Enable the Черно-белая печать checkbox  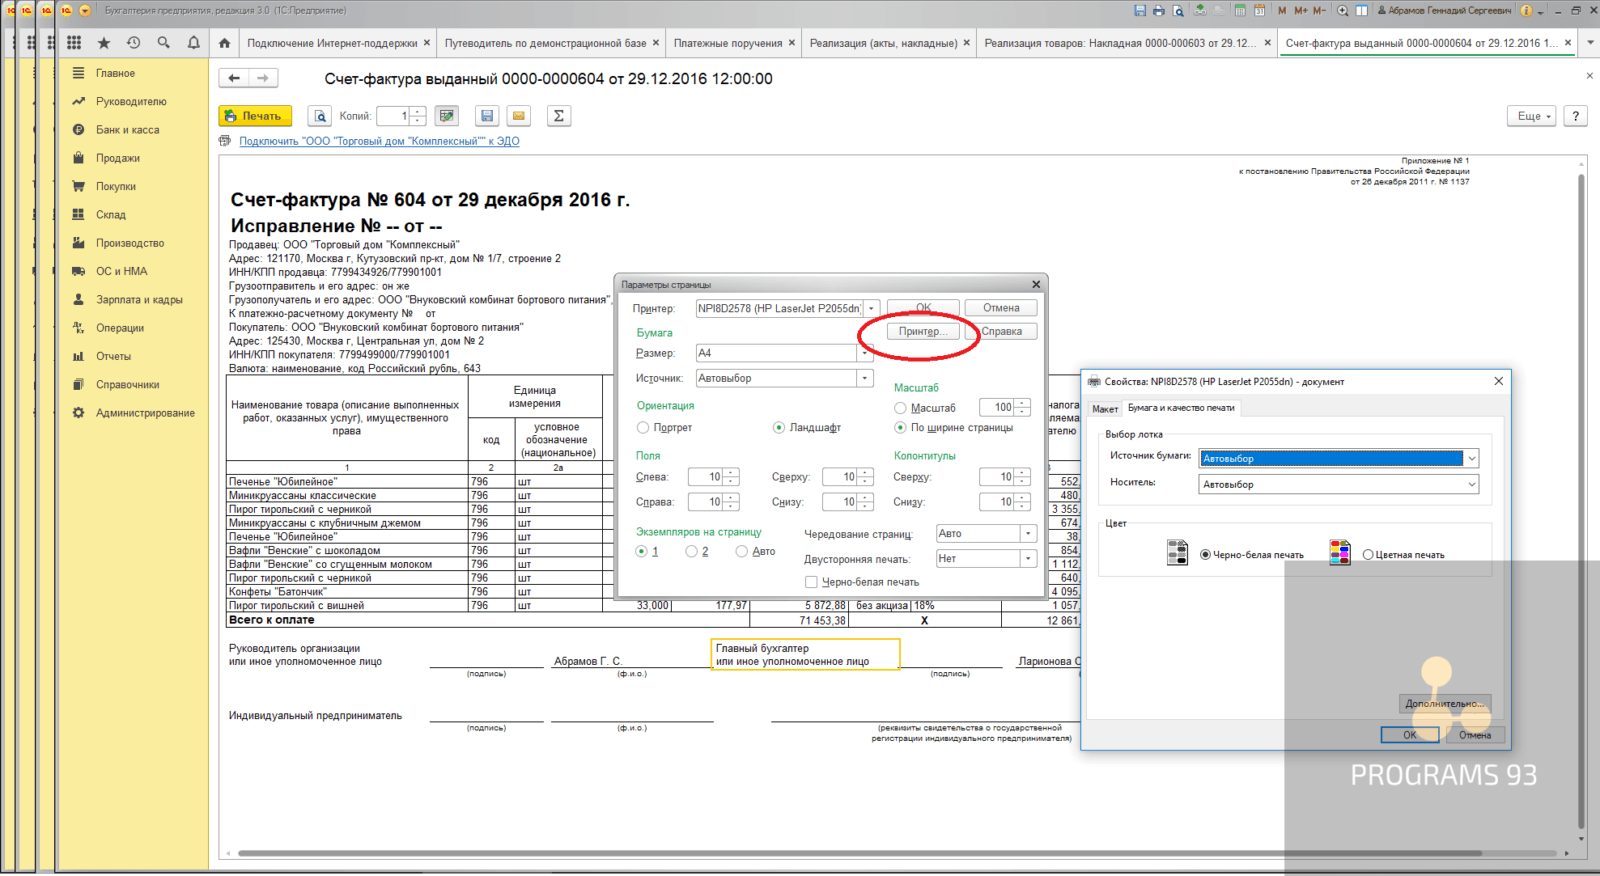coord(811,582)
